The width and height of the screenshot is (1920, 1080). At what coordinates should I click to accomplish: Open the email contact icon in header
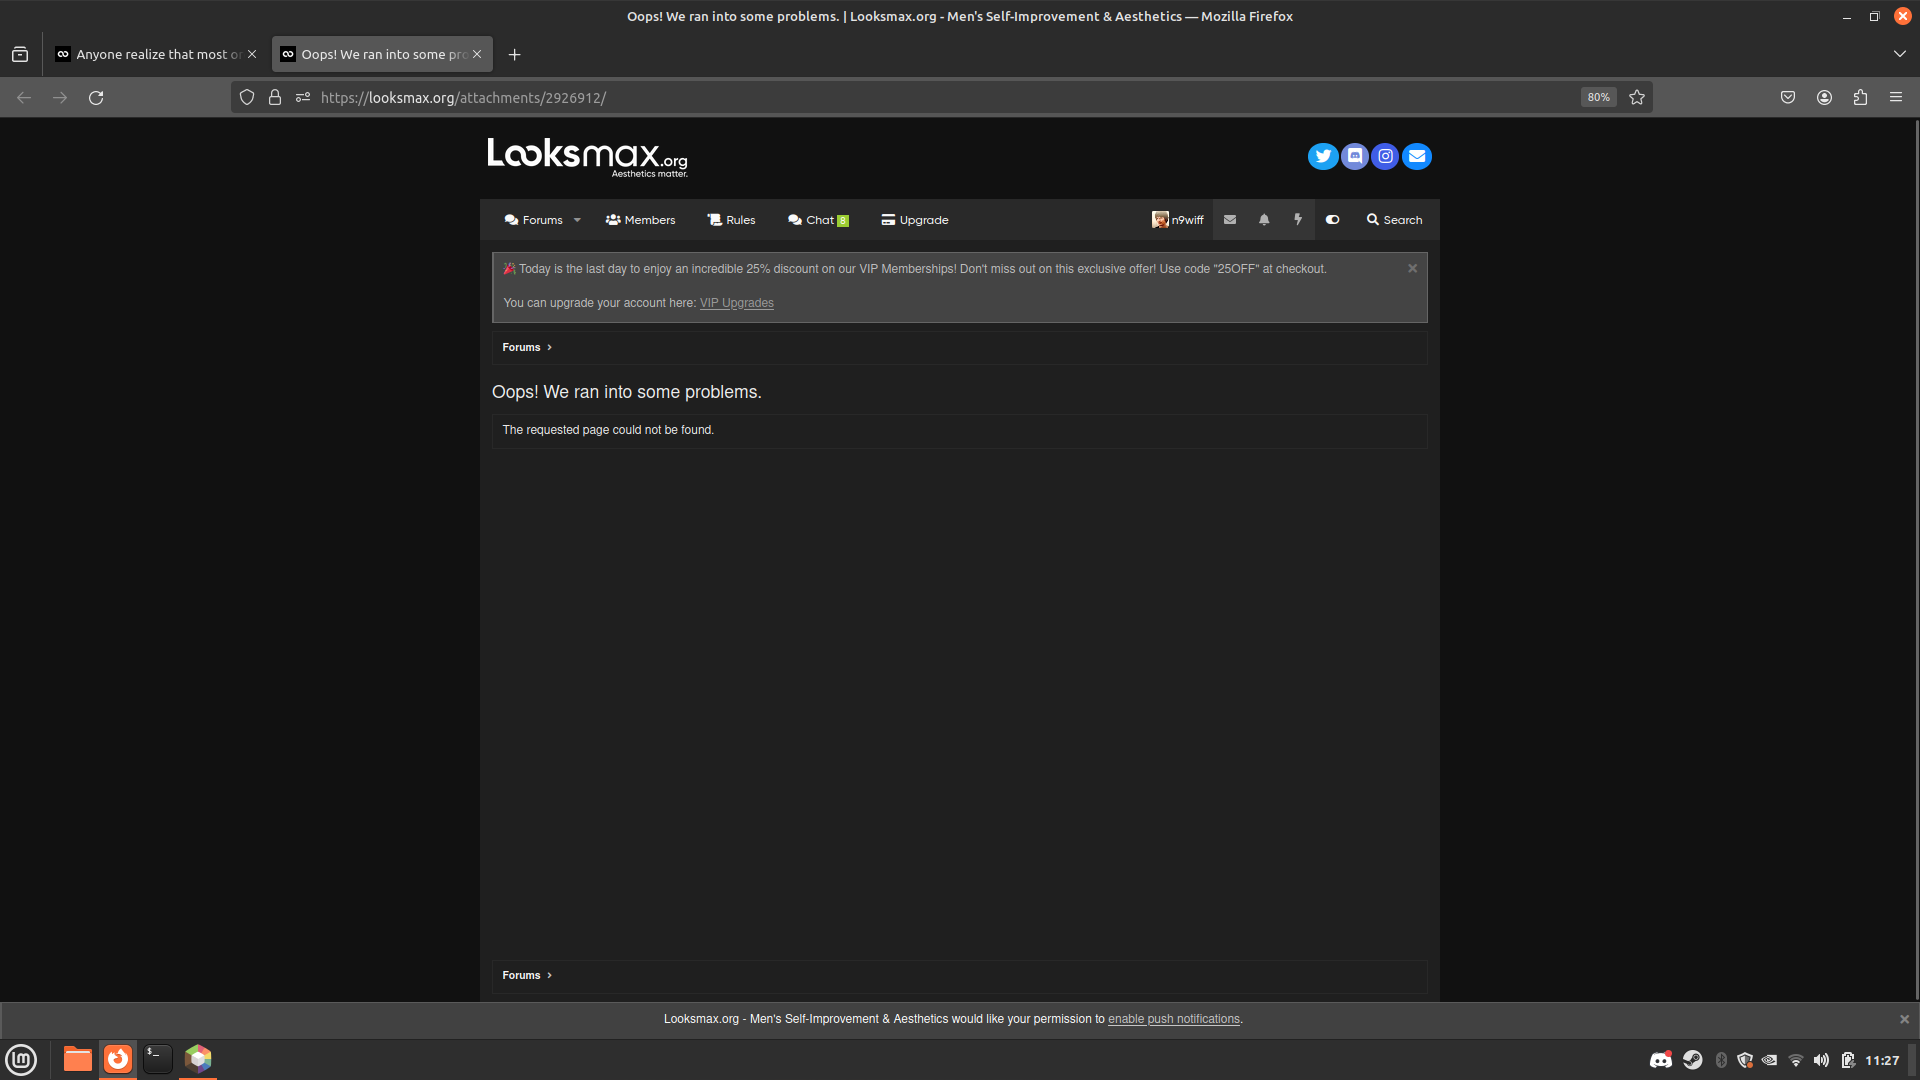1417,156
